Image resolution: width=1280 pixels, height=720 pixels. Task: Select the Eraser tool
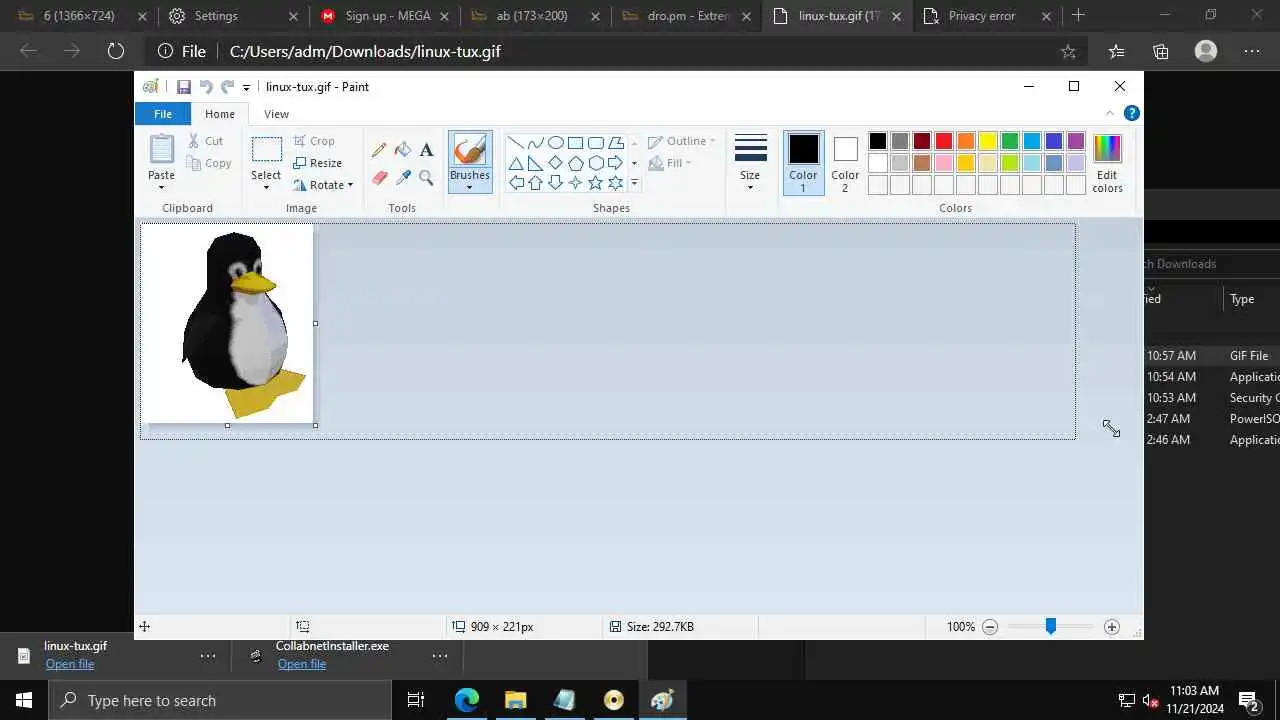(x=379, y=178)
